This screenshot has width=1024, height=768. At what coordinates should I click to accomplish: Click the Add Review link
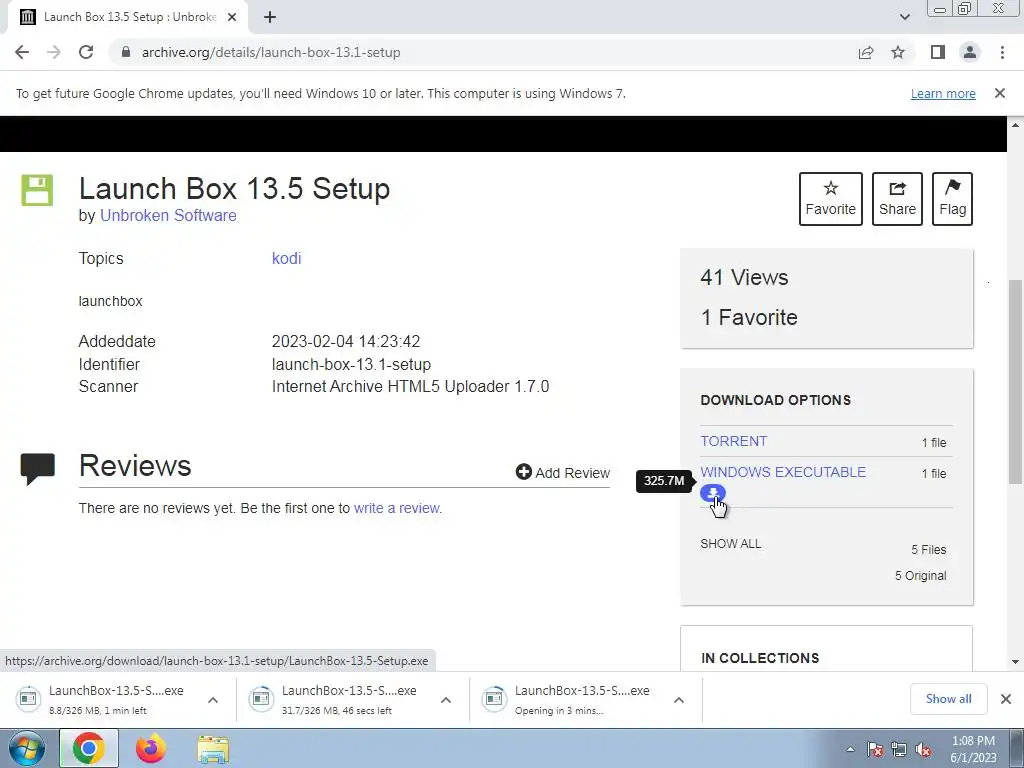[562, 472]
